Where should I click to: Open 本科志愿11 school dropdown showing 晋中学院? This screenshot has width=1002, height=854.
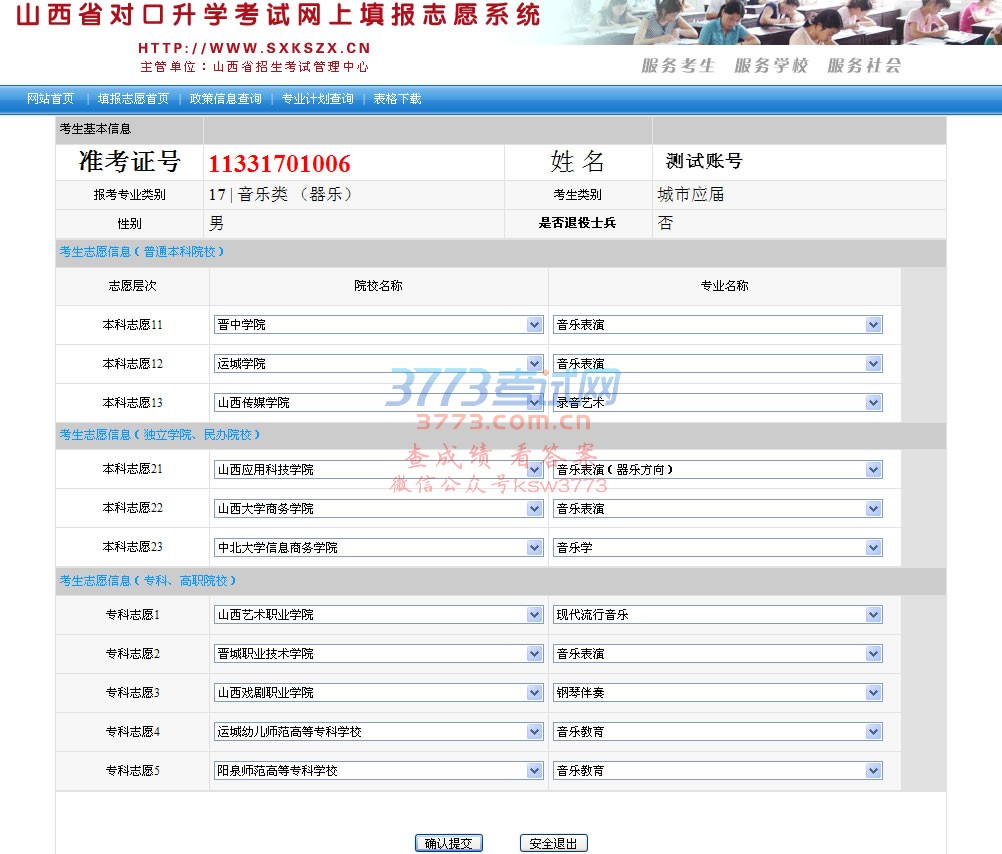click(x=378, y=325)
